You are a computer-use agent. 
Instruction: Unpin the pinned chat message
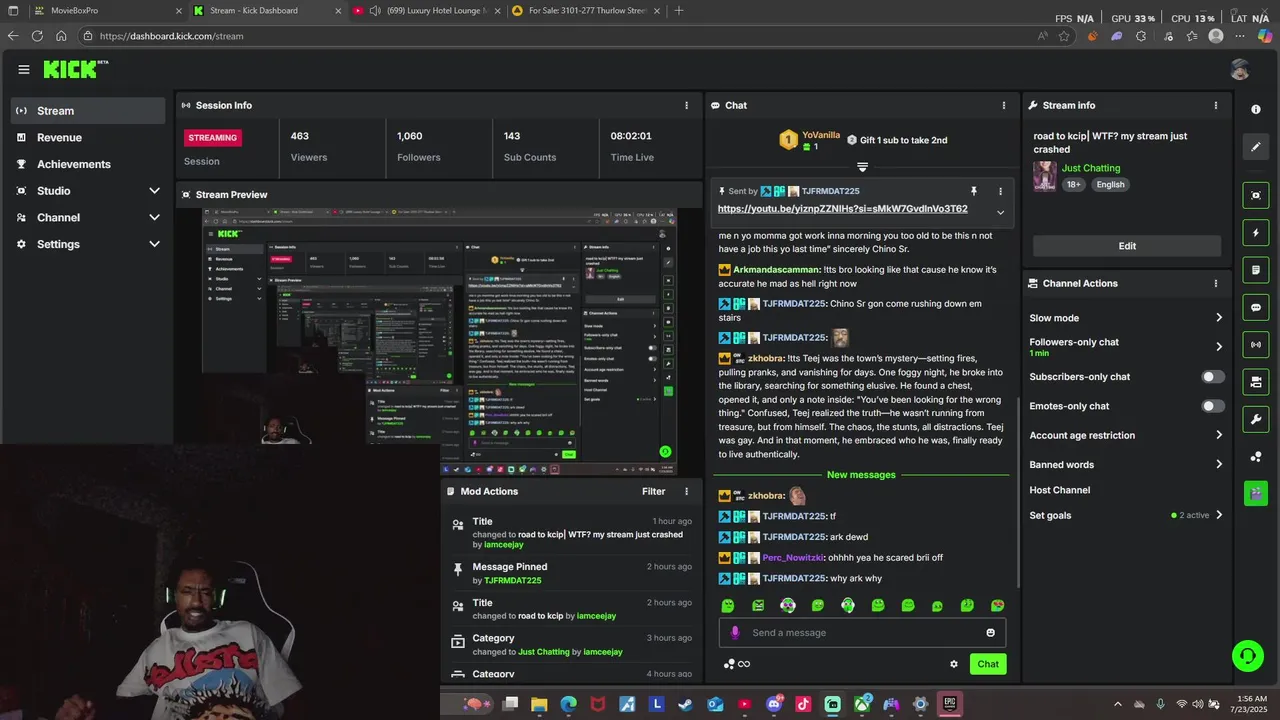point(973,191)
